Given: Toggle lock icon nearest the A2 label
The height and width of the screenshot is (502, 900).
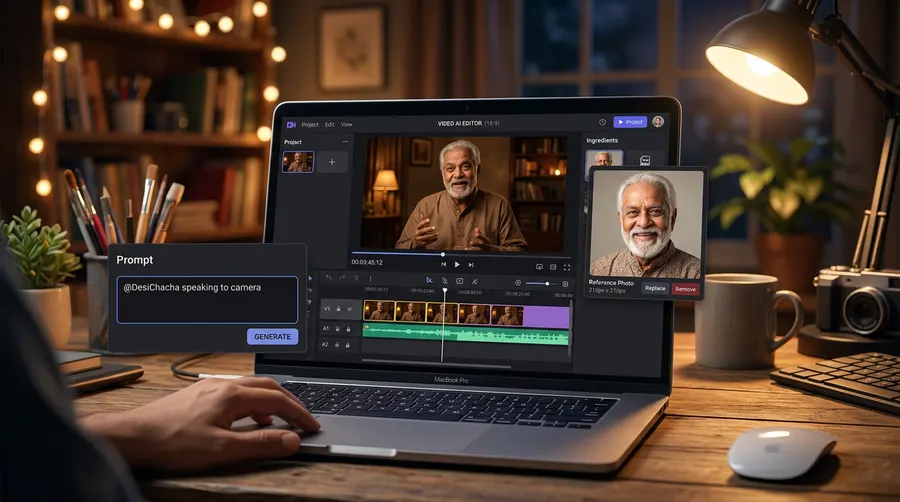Looking at the screenshot, I should pos(337,345).
